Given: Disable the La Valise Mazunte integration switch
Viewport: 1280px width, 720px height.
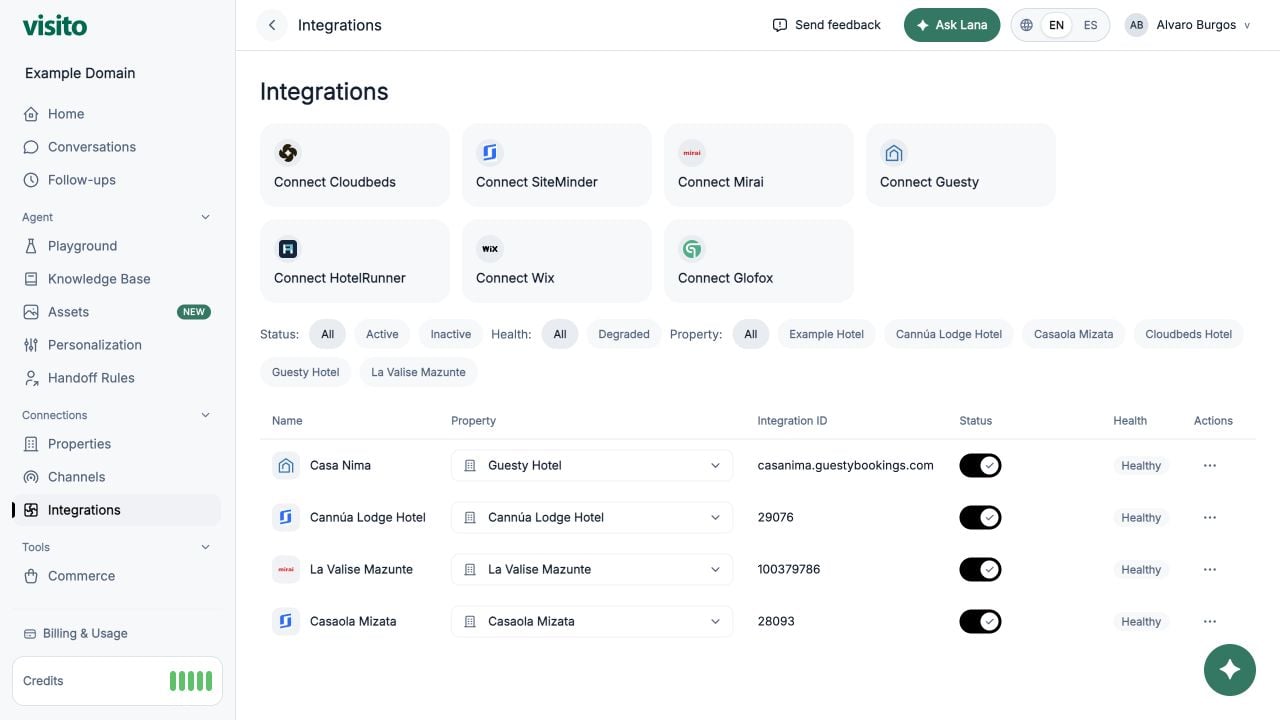Looking at the screenshot, I should 980,569.
